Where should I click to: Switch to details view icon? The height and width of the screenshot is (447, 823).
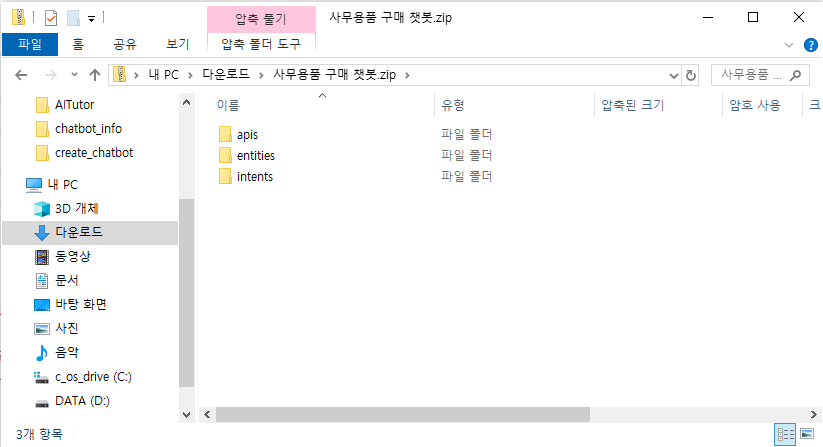point(785,434)
